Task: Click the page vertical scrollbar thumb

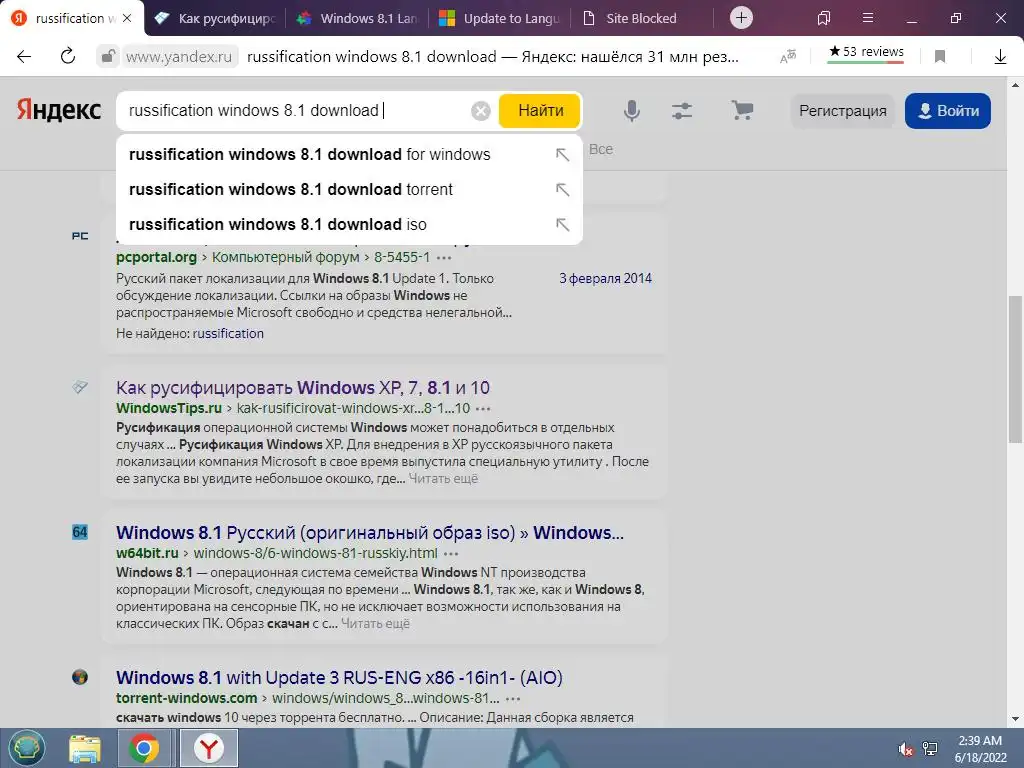Action: [1016, 368]
